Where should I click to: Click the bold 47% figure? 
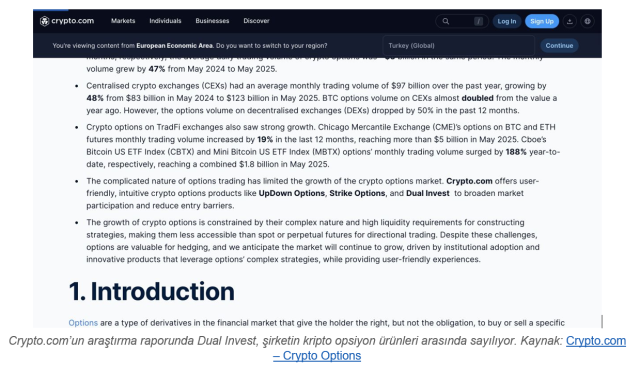click(157, 69)
